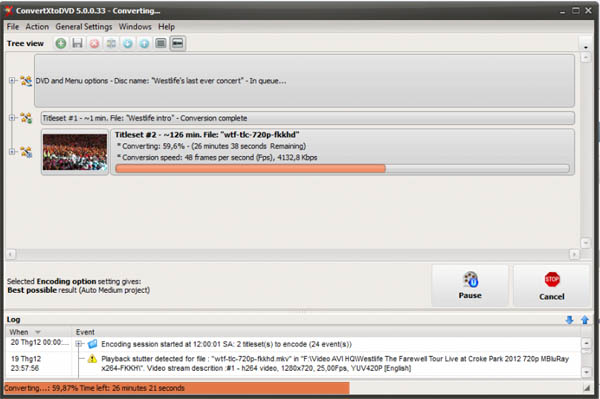Click the Best possible result text

click(x=78, y=290)
